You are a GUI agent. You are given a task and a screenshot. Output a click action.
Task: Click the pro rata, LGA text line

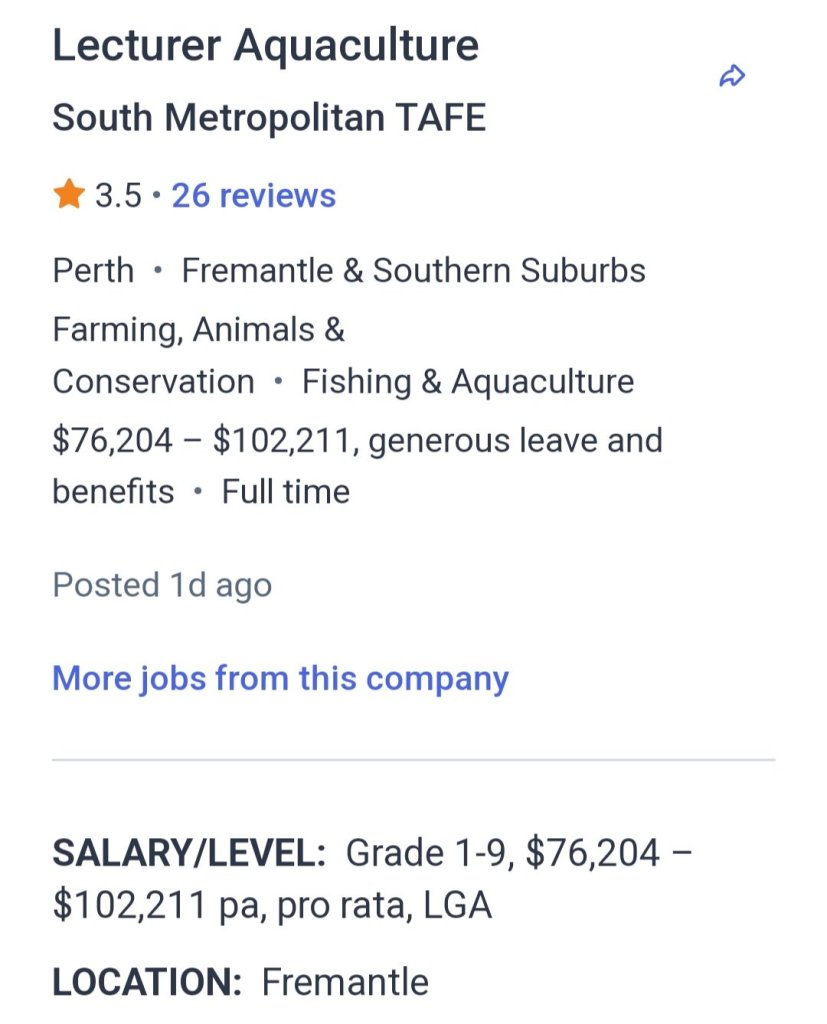[272, 905]
